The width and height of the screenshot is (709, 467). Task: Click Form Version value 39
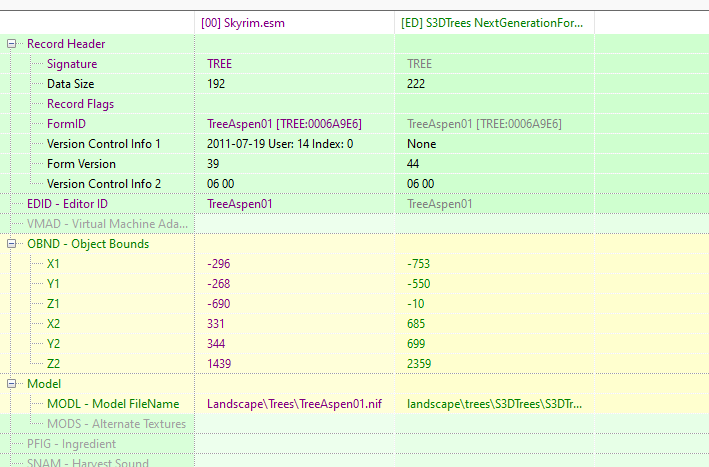tap(213, 164)
